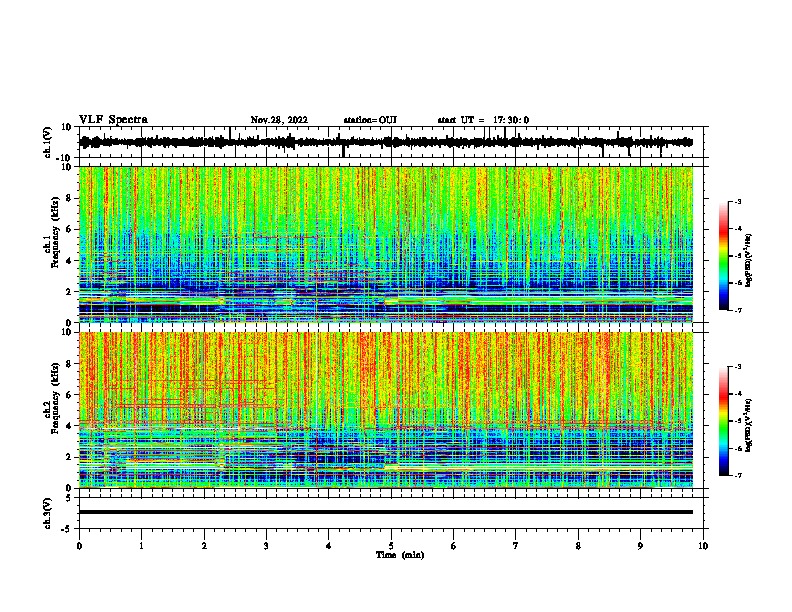Click the flat black ch.3 voltage trace
The width and height of the screenshot is (792, 612).
tap(386, 512)
